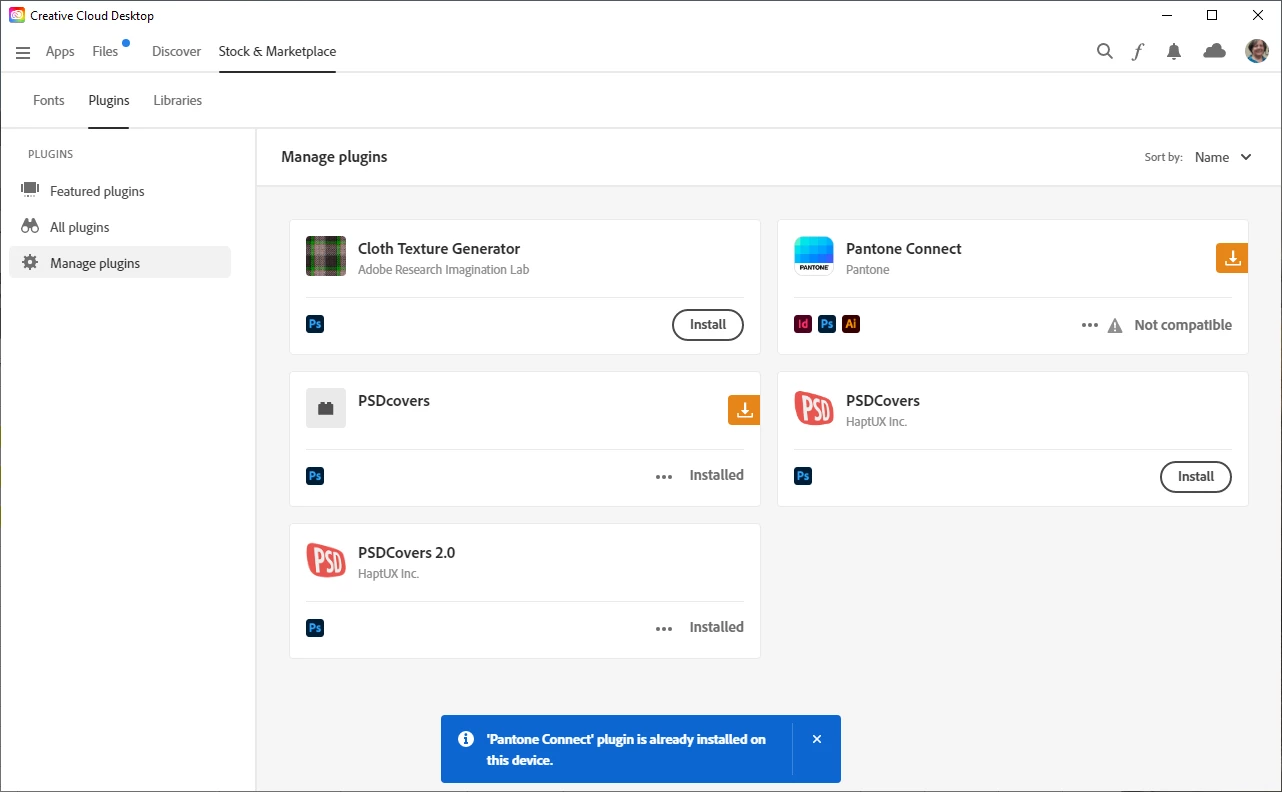This screenshot has width=1282, height=792.
Task: Open the user profile avatar
Action: (x=1257, y=51)
